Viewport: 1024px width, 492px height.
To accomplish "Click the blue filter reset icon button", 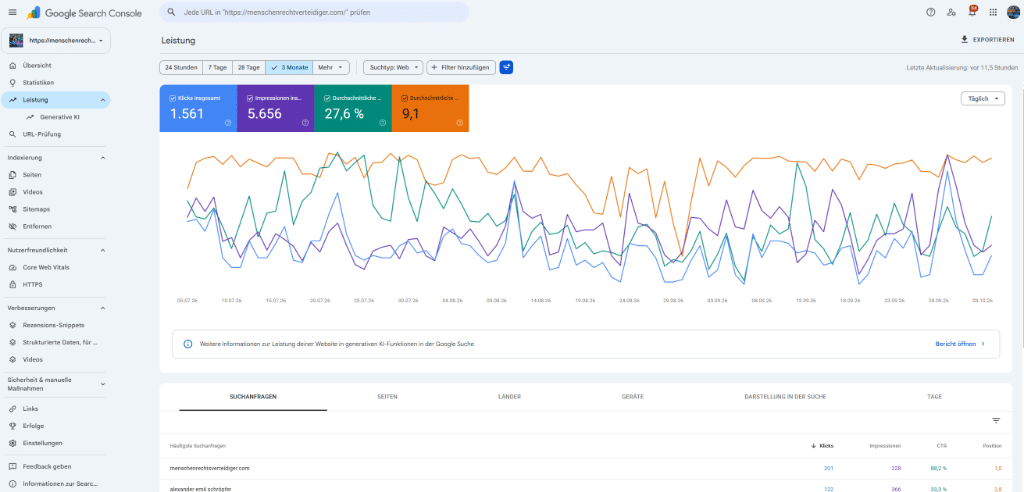I will click(506, 67).
